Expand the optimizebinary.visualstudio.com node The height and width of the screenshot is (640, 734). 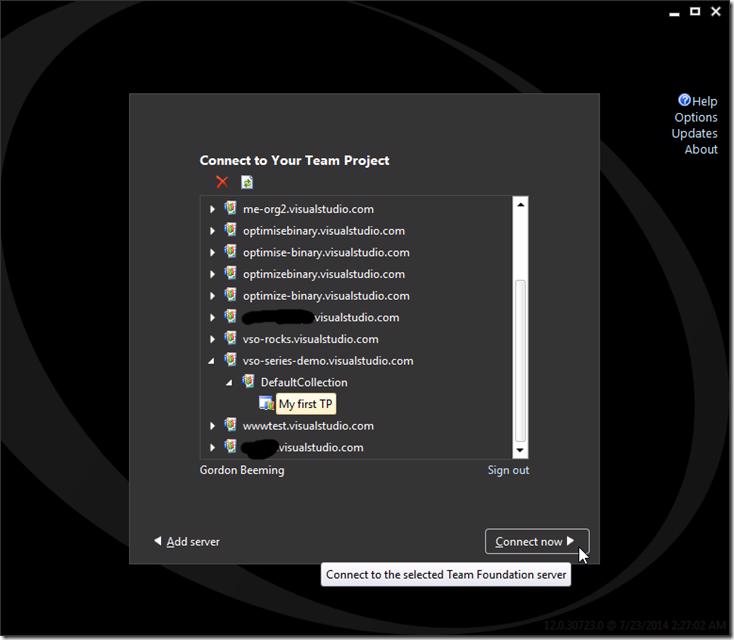click(213, 274)
